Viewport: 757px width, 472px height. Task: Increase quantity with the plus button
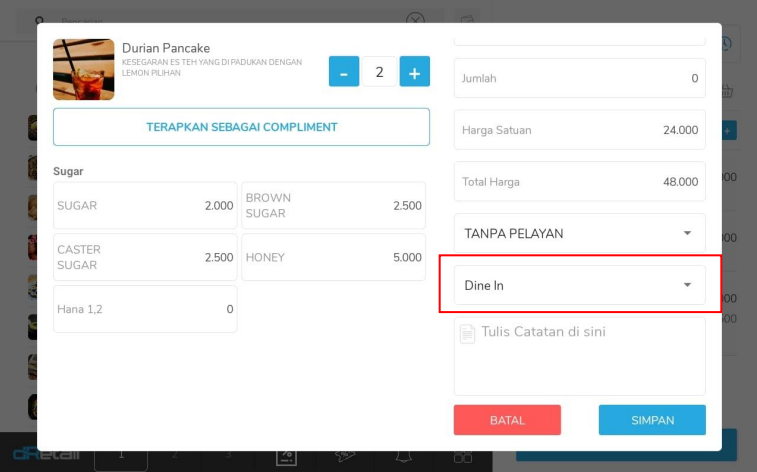pyautogui.click(x=414, y=72)
